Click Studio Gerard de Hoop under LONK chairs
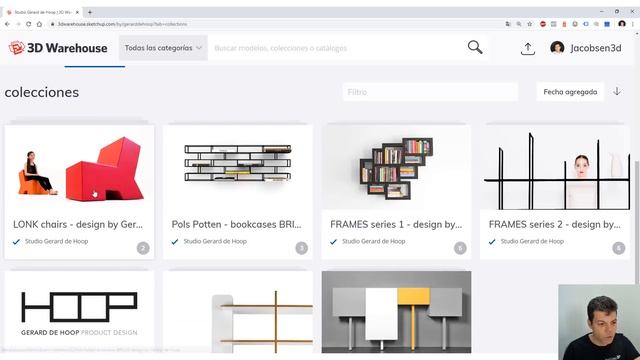The height and width of the screenshot is (360, 640). pos(56,241)
